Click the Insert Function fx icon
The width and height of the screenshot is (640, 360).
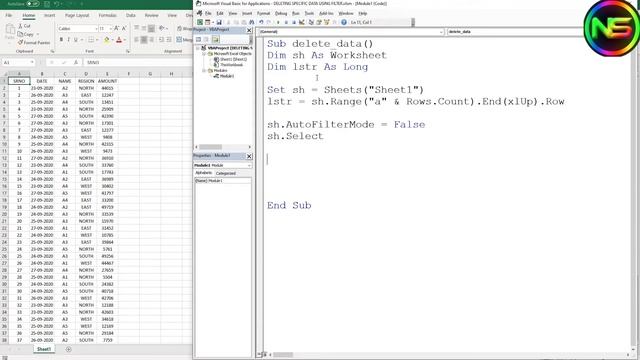[76, 62]
